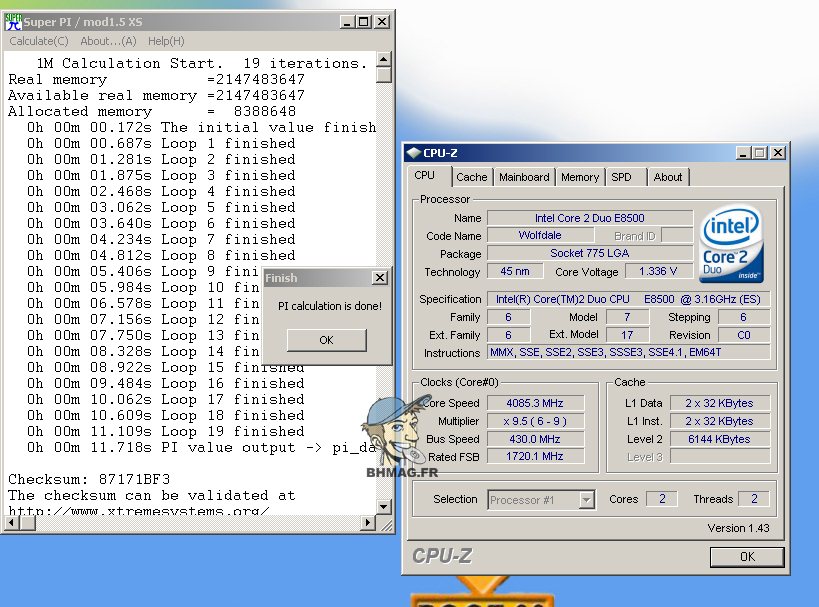Click the Ext. Model value 17
This screenshot has width=819, height=607.
click(x=627, y=335)
